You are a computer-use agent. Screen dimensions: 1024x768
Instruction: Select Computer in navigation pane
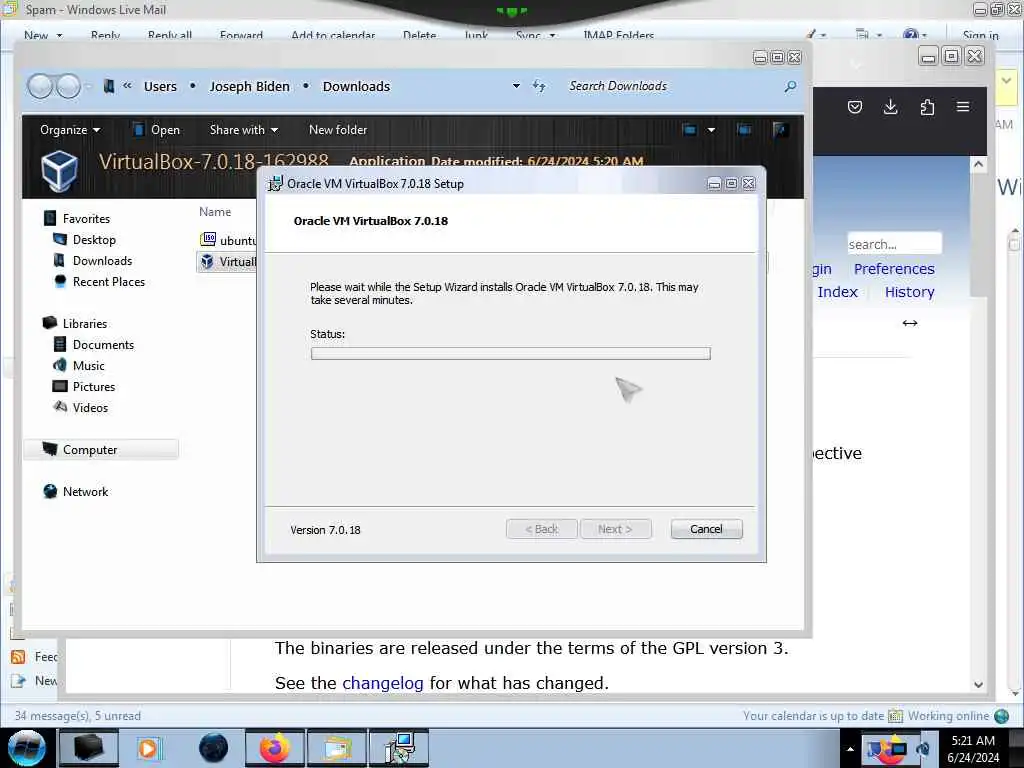tap(101, 449)
